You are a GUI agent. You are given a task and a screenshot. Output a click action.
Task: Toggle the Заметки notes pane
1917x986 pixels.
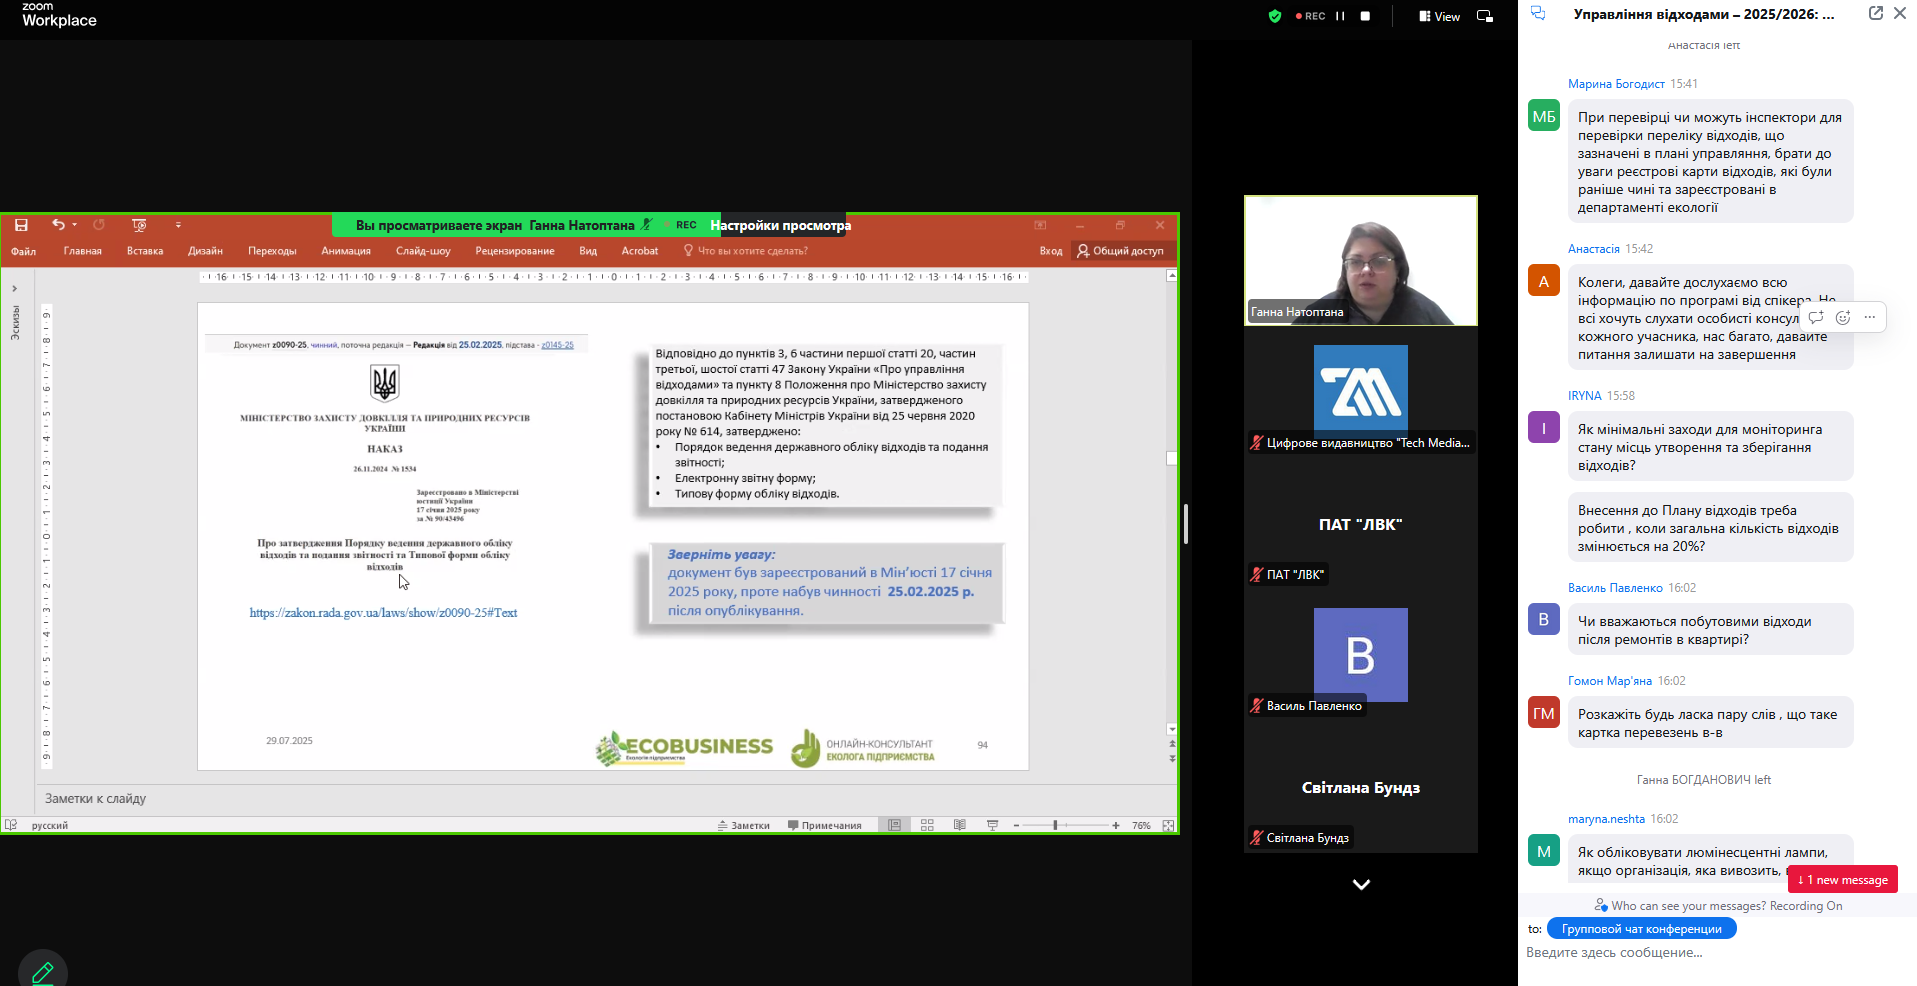(x=744, y=825)
